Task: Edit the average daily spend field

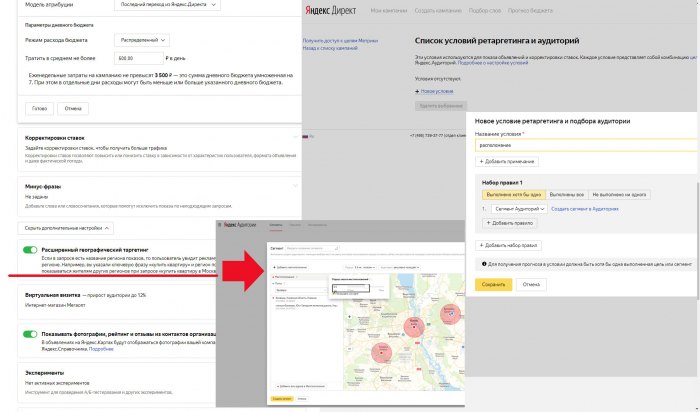Action: click(x=138, y=58)
